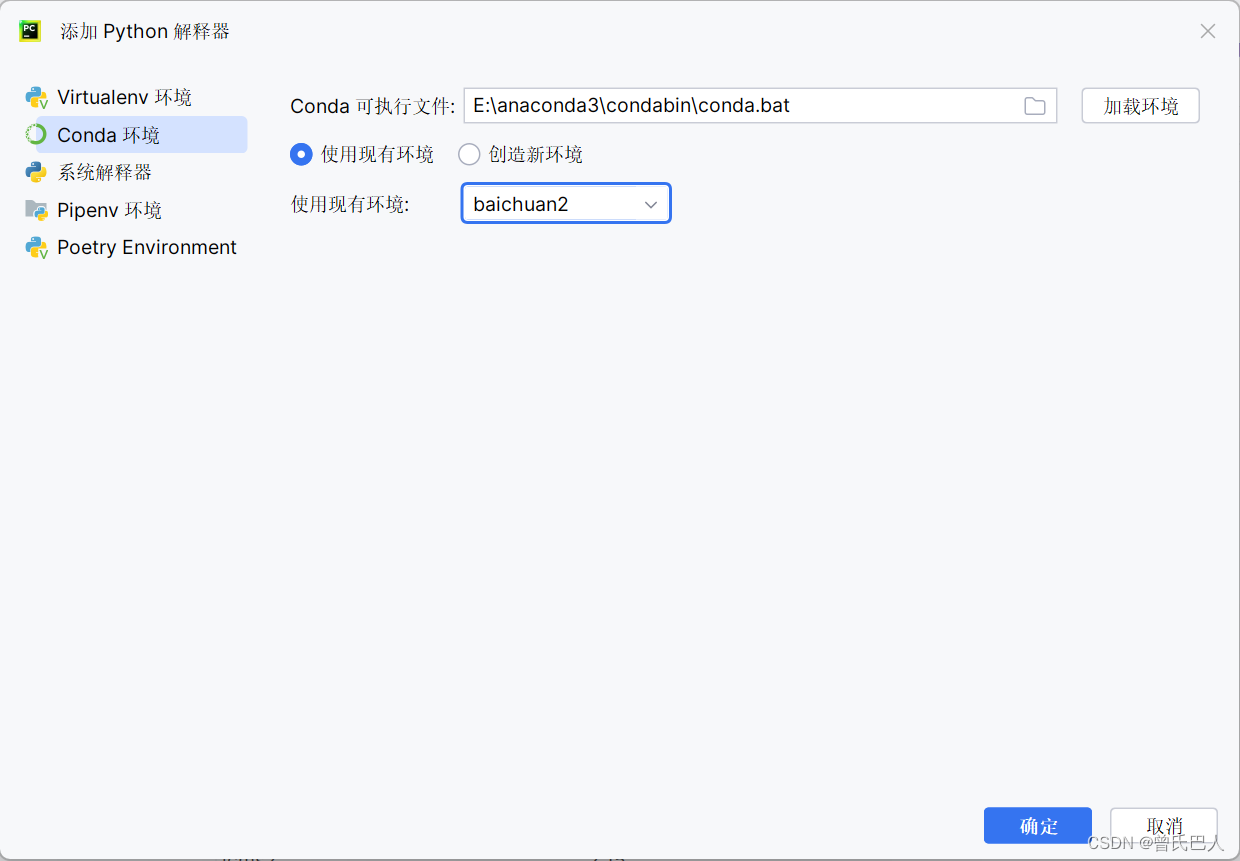Viewport: 1240px width, 861px height.
Task: Cancel with the 取消 button
Action: click(x=1164, y=826)
